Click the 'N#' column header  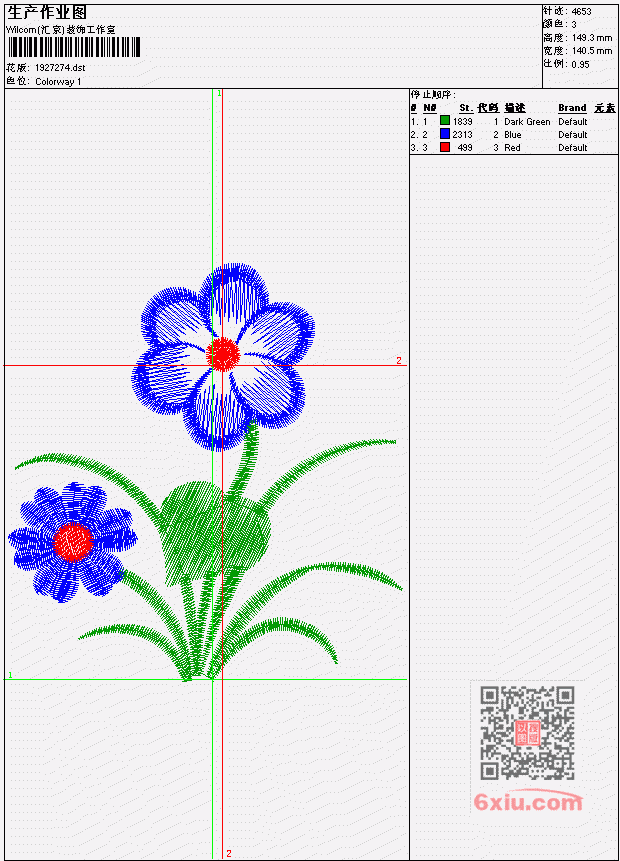pos(429,108)
